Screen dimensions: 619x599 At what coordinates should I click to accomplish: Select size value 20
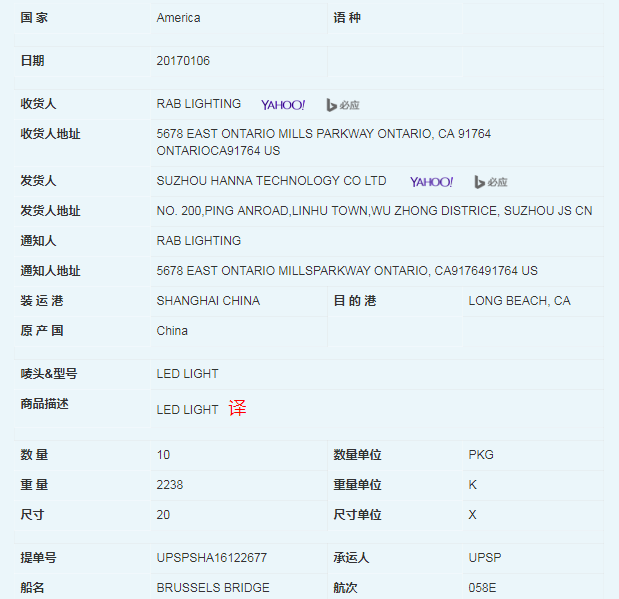point(163,515)
